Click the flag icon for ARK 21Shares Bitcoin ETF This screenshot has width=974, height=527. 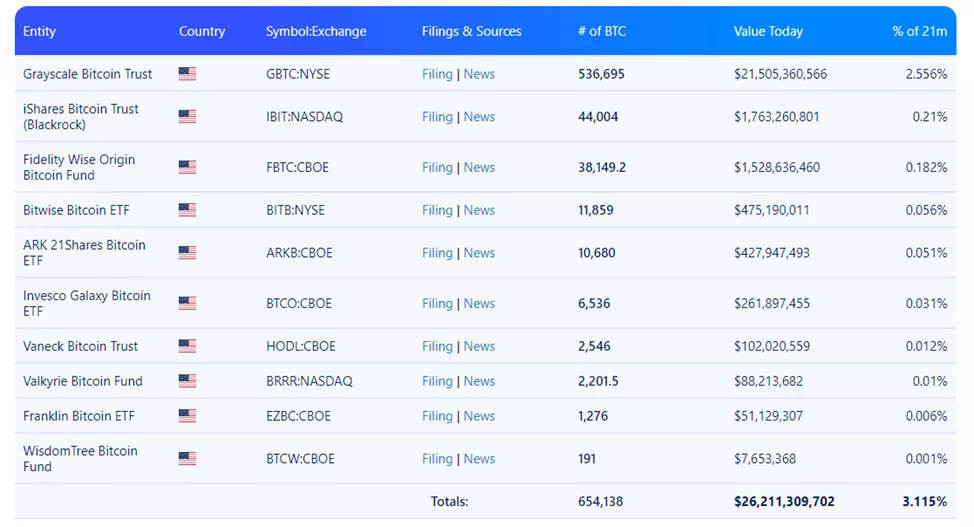(x=187, y=253)
